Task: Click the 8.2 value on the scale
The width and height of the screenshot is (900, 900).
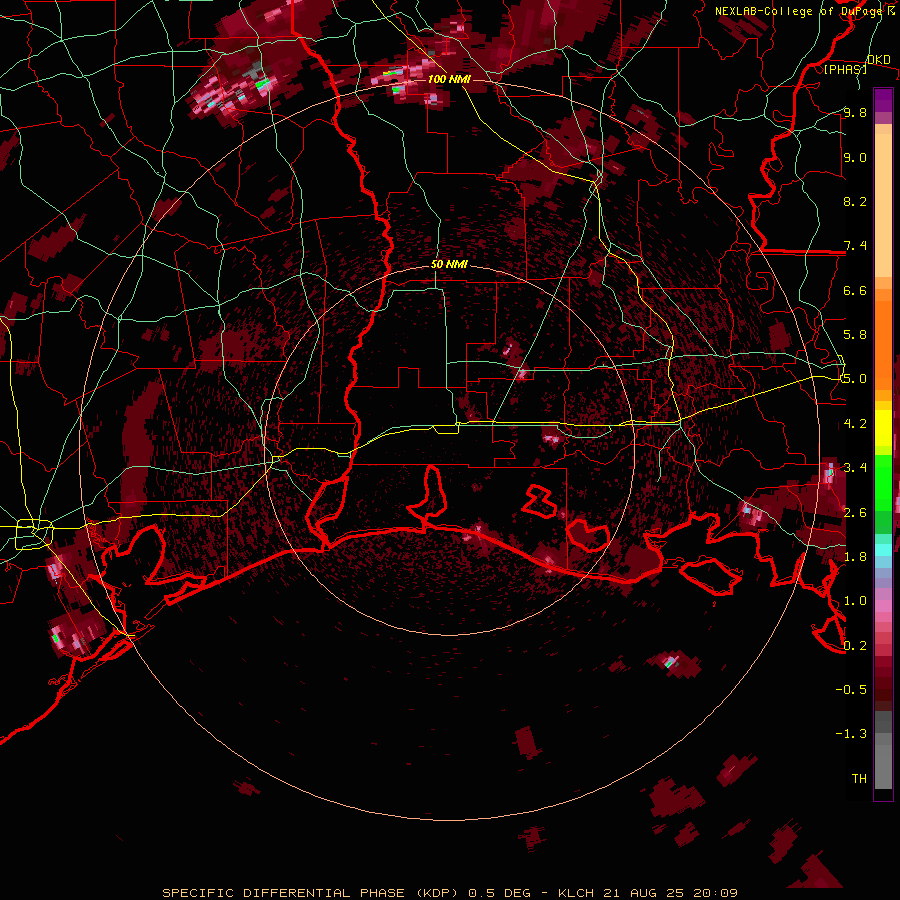Action: (855, 201)
